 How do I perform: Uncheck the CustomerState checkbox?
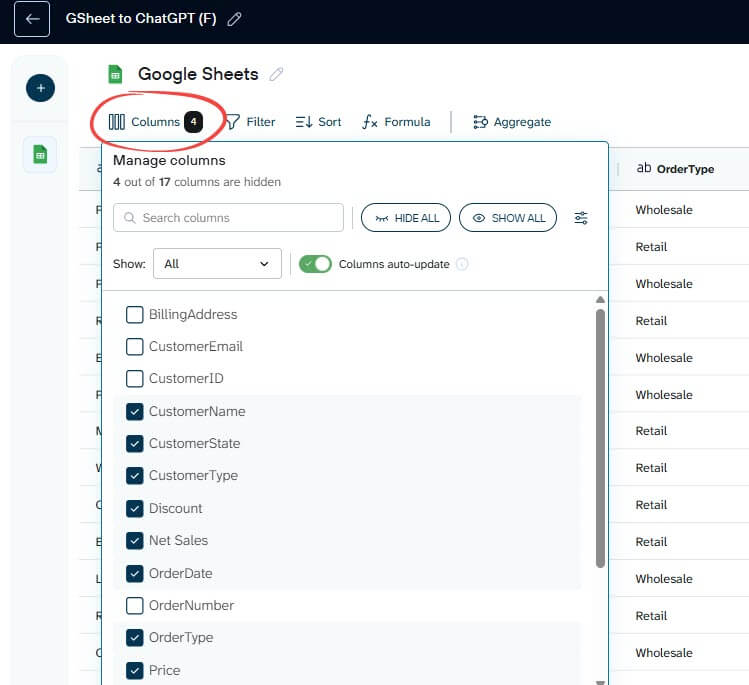pos(135,444)
